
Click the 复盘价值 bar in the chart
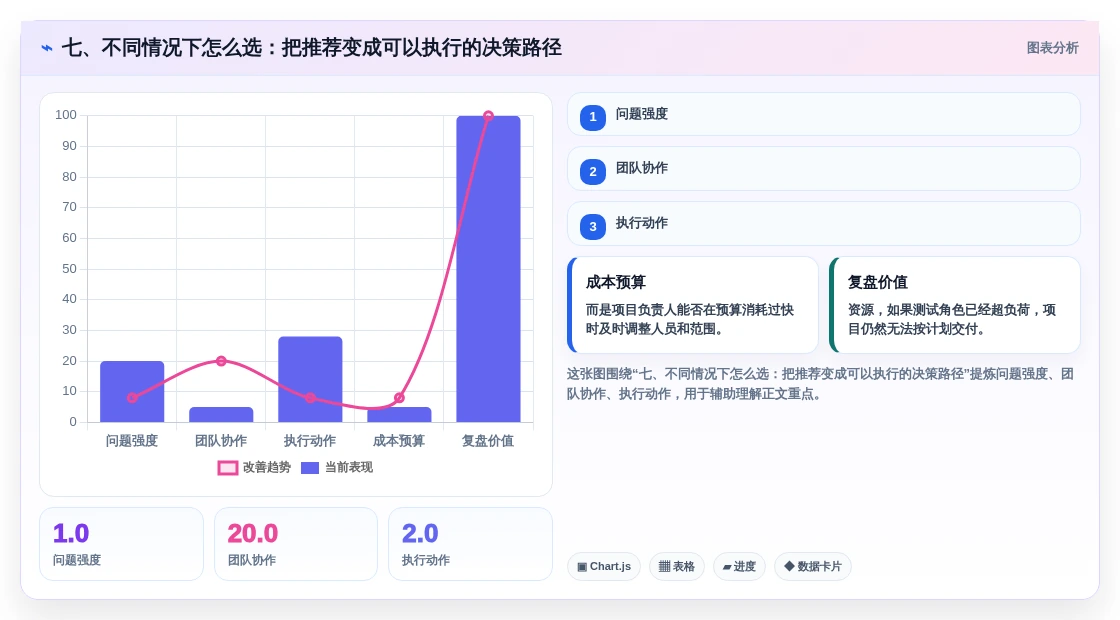click(489, 269)
